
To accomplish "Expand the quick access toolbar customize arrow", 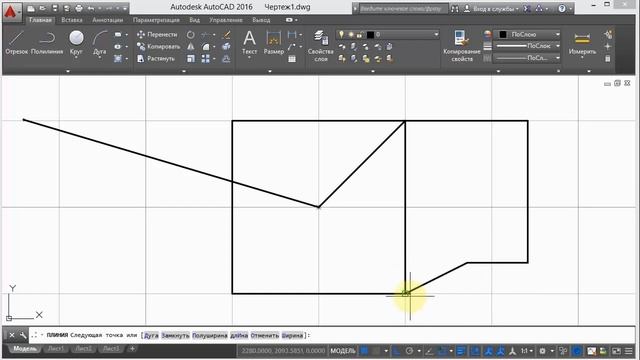I will click(125, 8).
